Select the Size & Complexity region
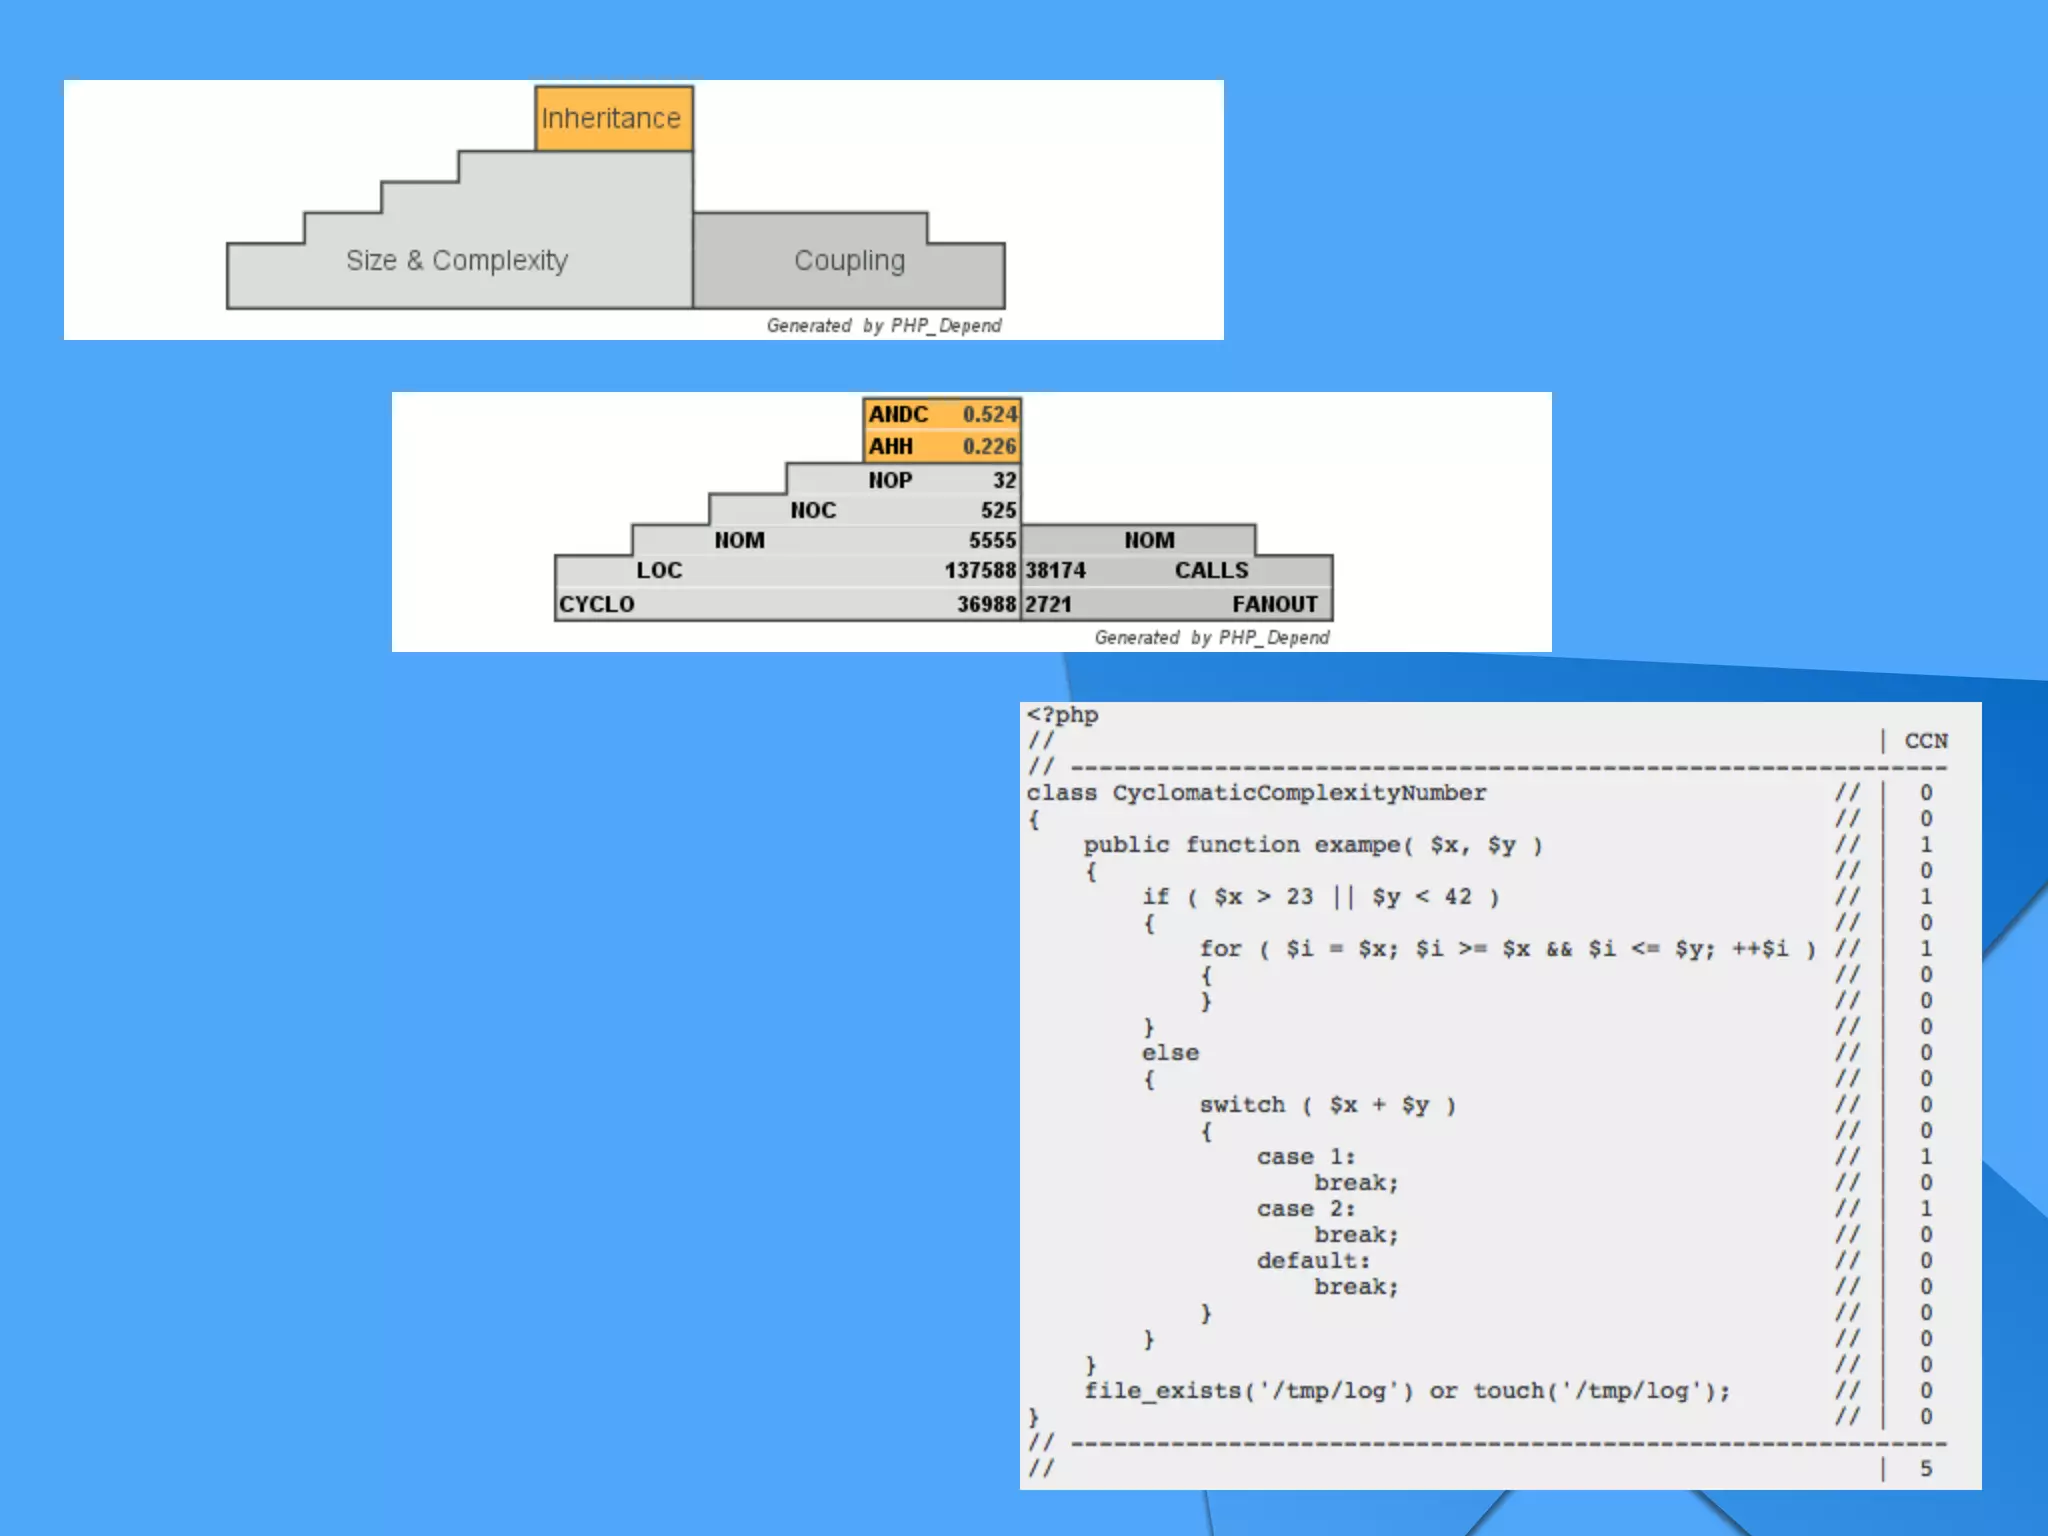2048x1536 pixels. coord(457,260)
